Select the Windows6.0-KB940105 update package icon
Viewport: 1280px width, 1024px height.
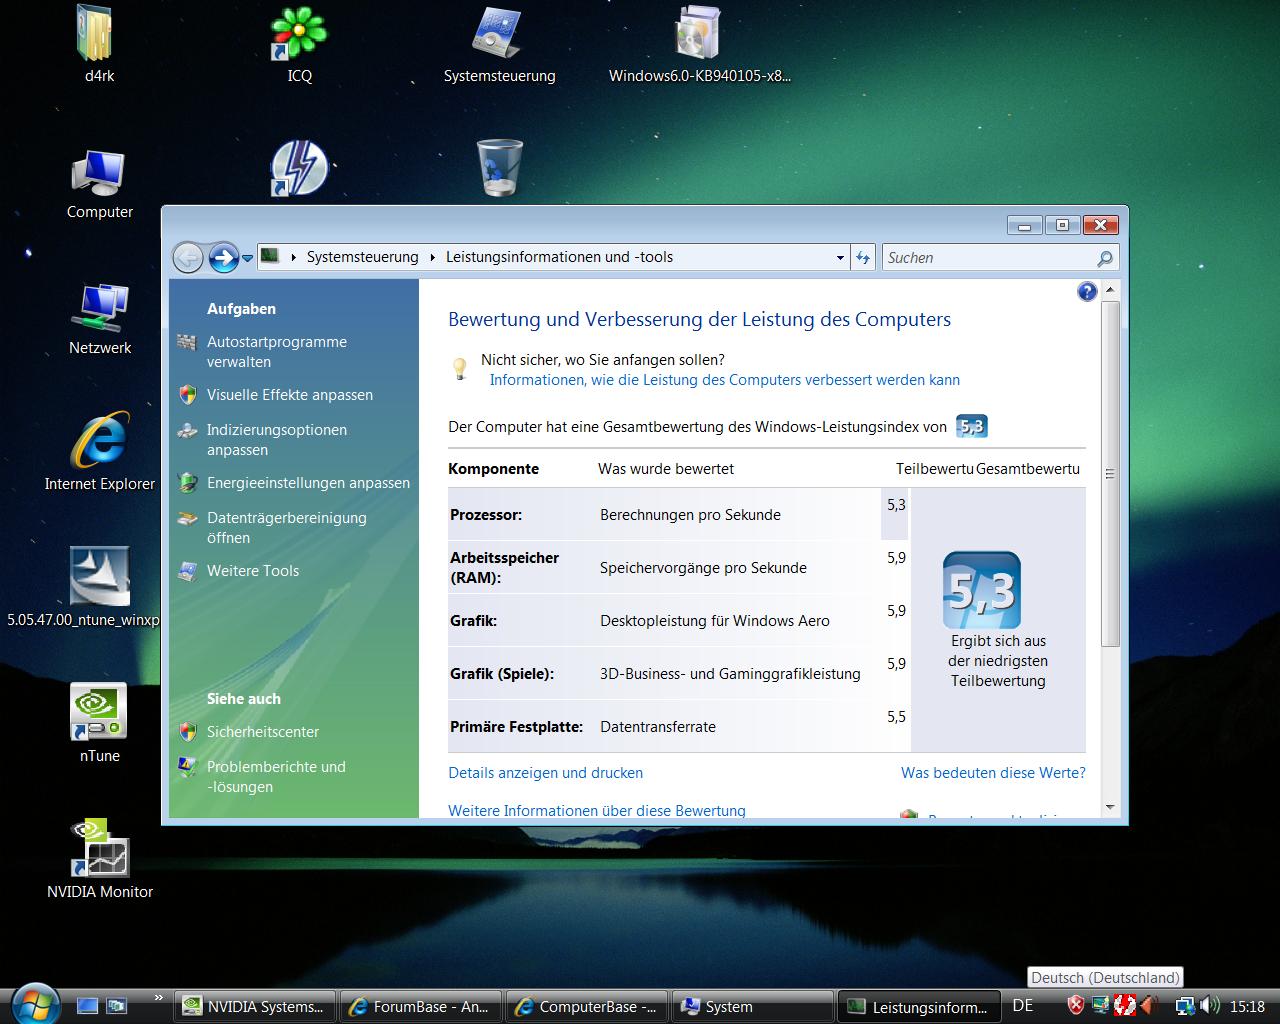coord(699,44)
